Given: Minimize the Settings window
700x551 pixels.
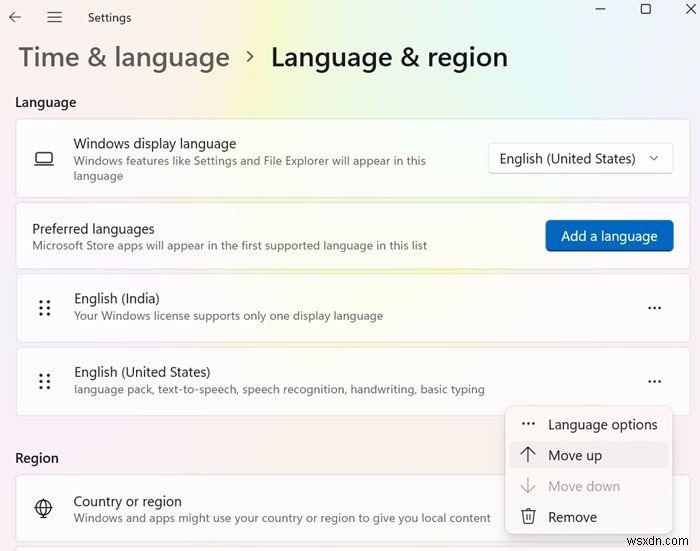Looking at the screenshot, I should point(603,10).
